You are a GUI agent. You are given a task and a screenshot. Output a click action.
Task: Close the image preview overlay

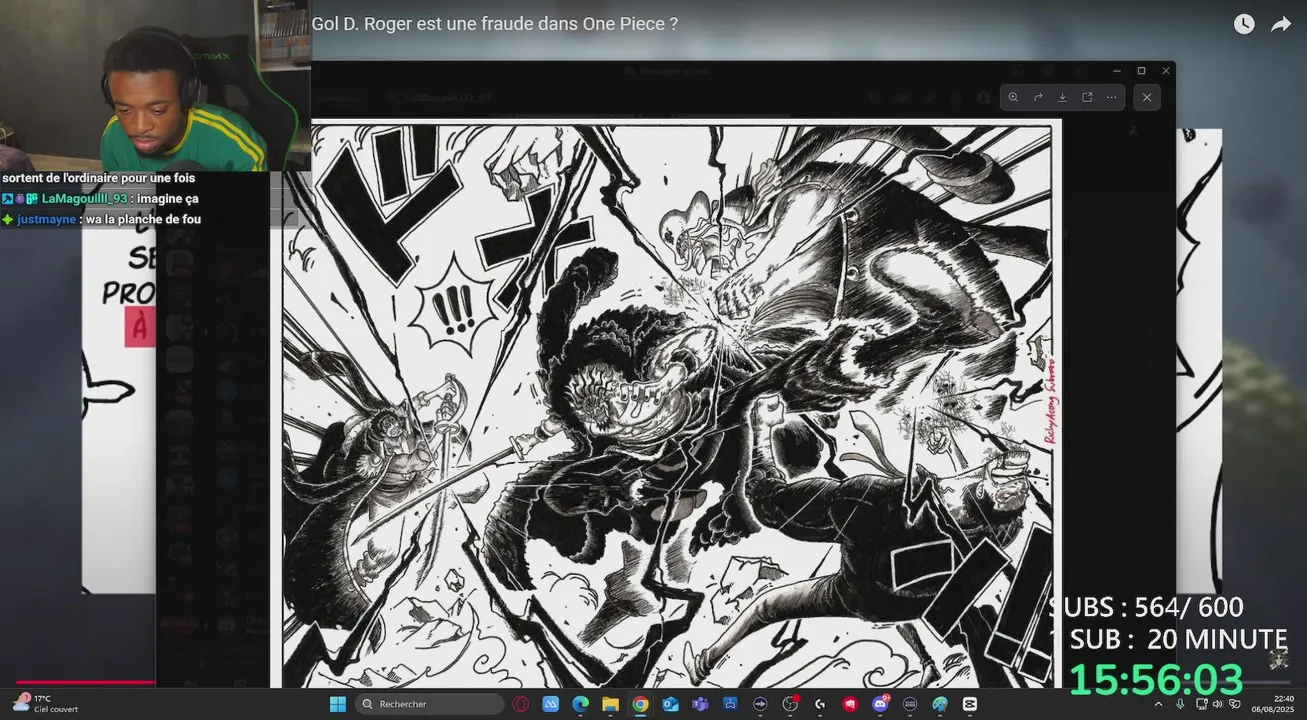(x=1146, y=97)
